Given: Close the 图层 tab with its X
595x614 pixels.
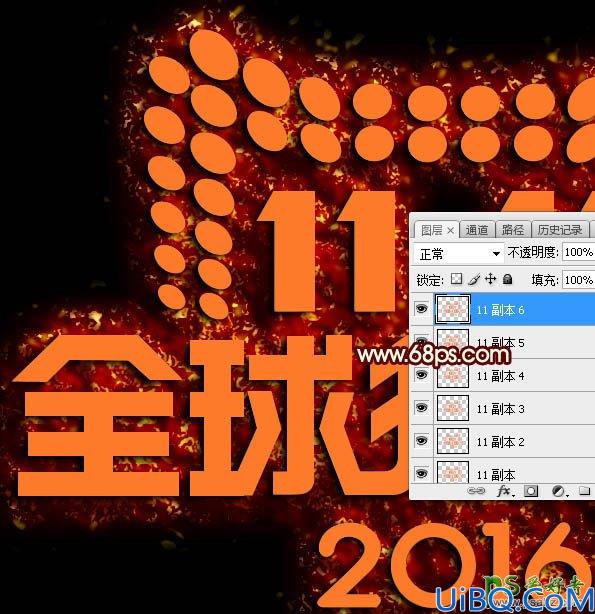Looking at the screenshot, I should pyautogui.click(x=450, y=231).
